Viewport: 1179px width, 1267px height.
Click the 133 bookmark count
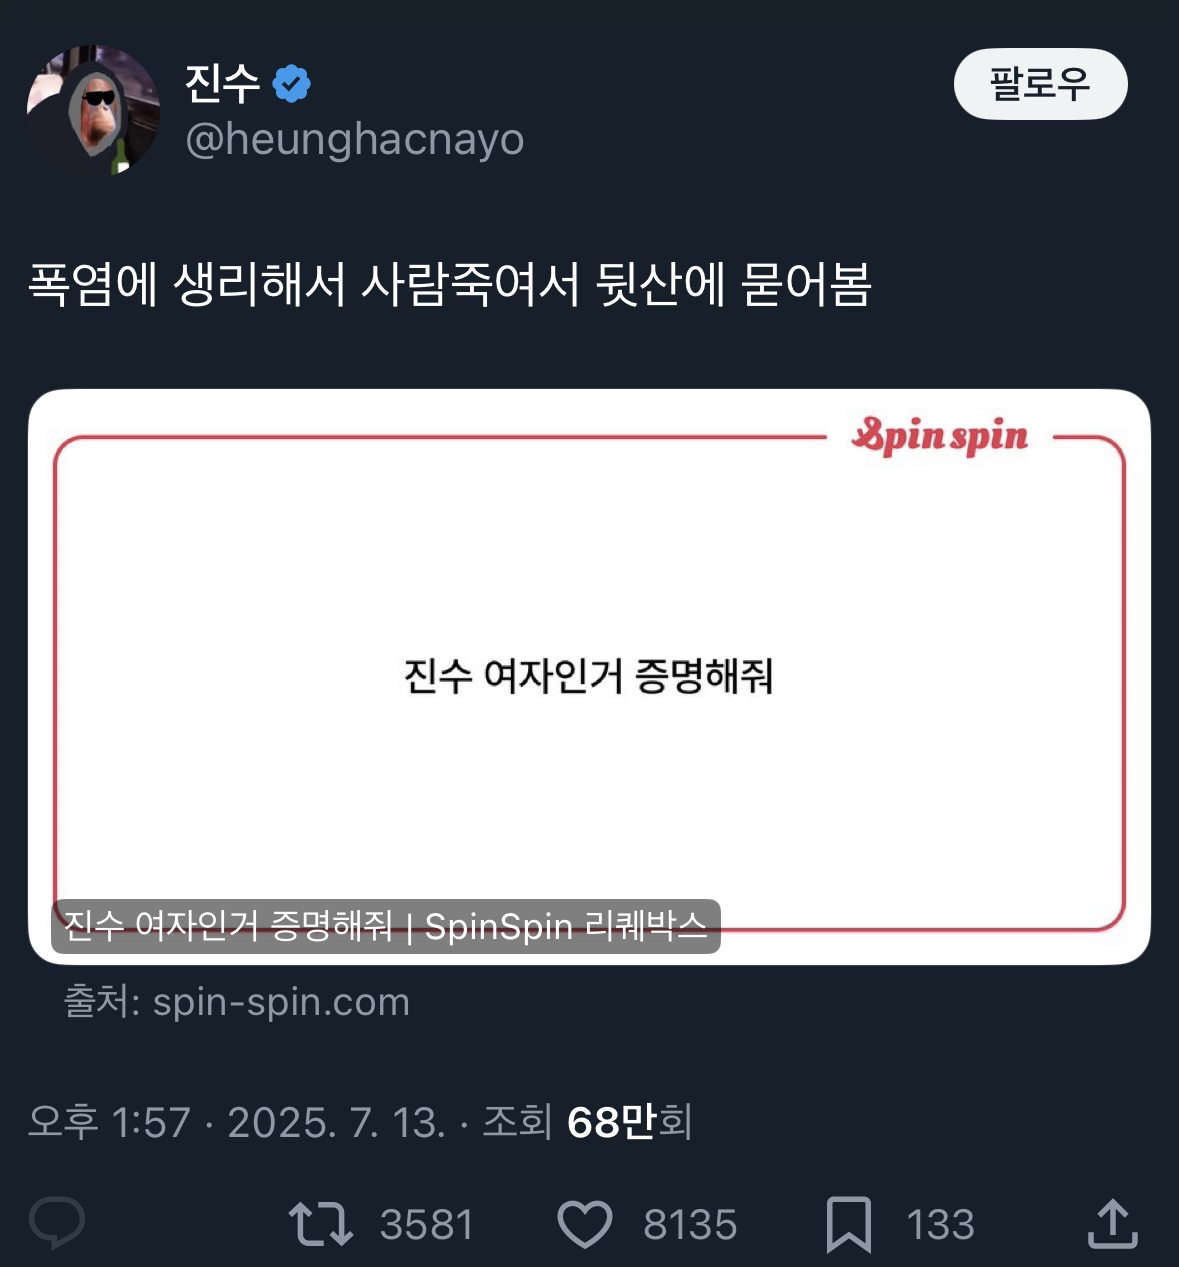click(940, 1225)
